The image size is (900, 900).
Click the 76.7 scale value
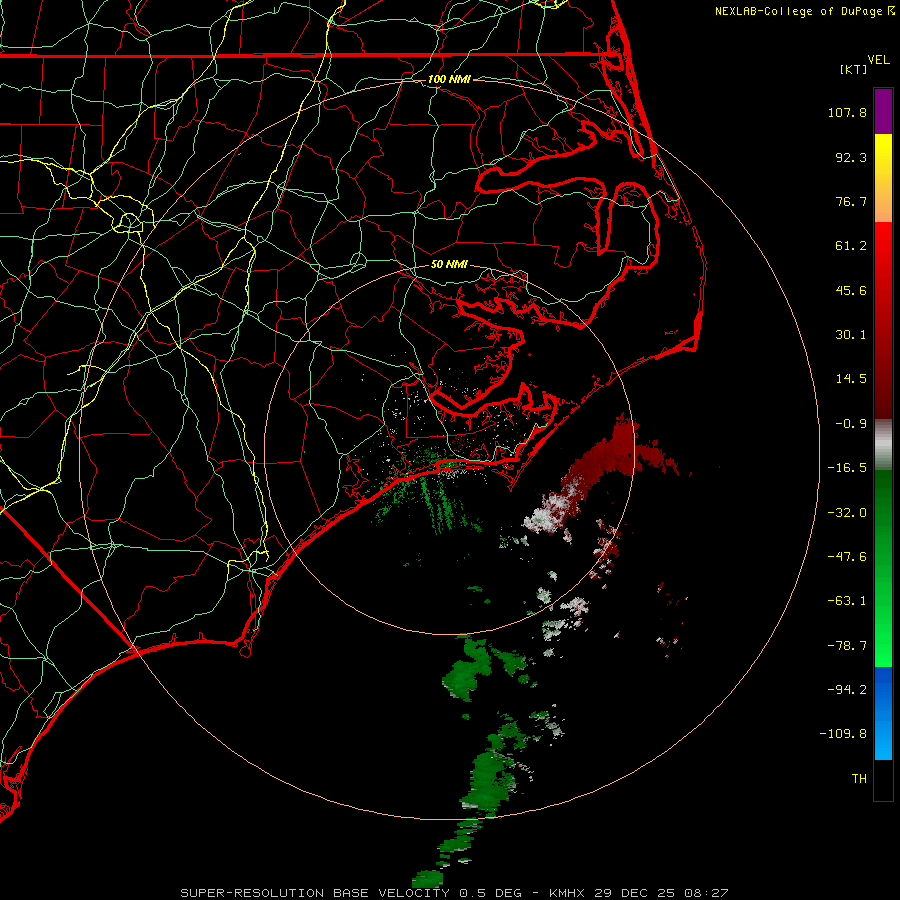pyautogui.click(x=851, y=201)
